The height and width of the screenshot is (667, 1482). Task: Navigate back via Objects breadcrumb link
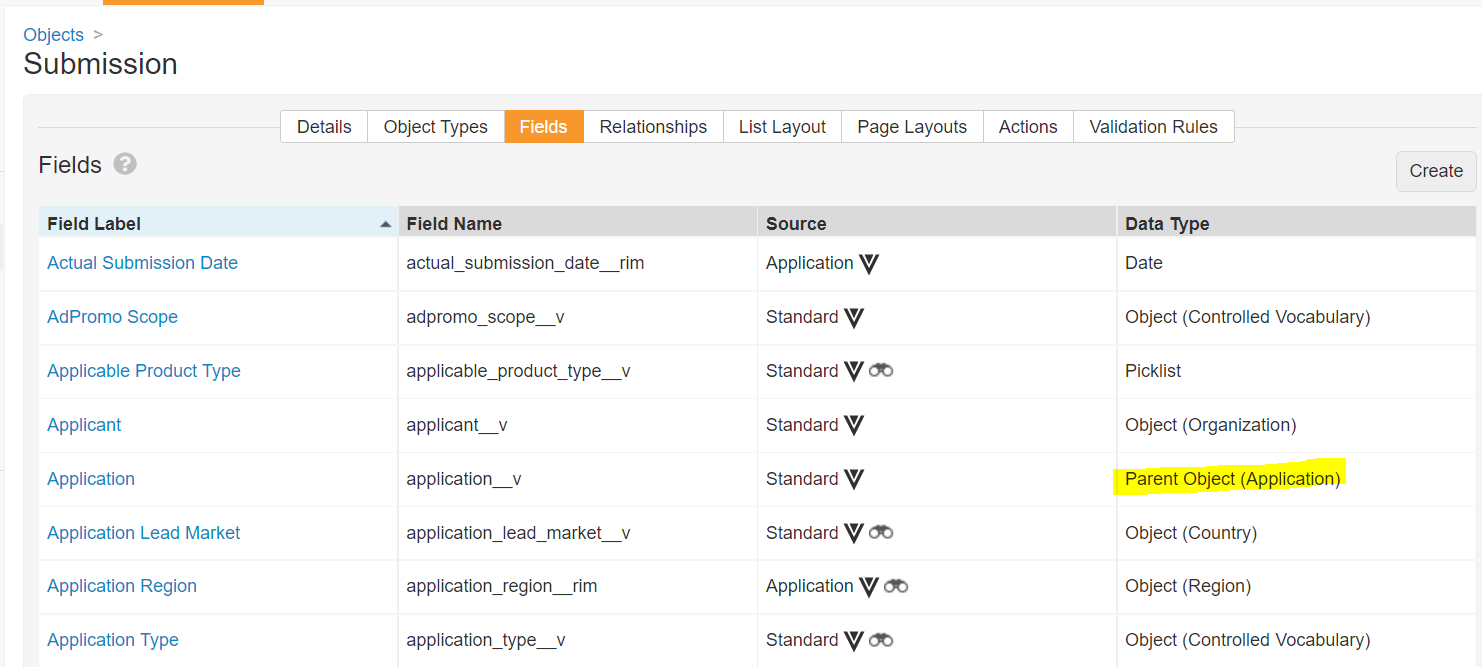tap(53, 34)
